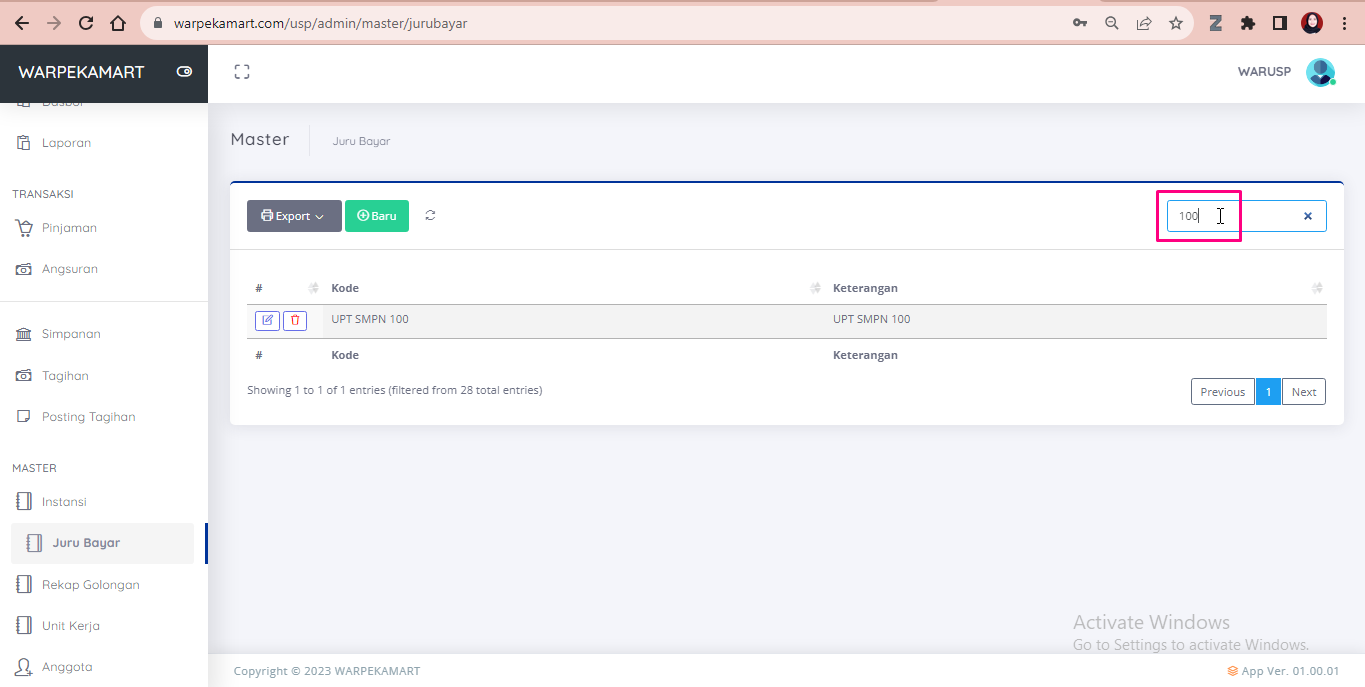Click the address bar URL
The image size is (1365, 687).
click(320, 23)
